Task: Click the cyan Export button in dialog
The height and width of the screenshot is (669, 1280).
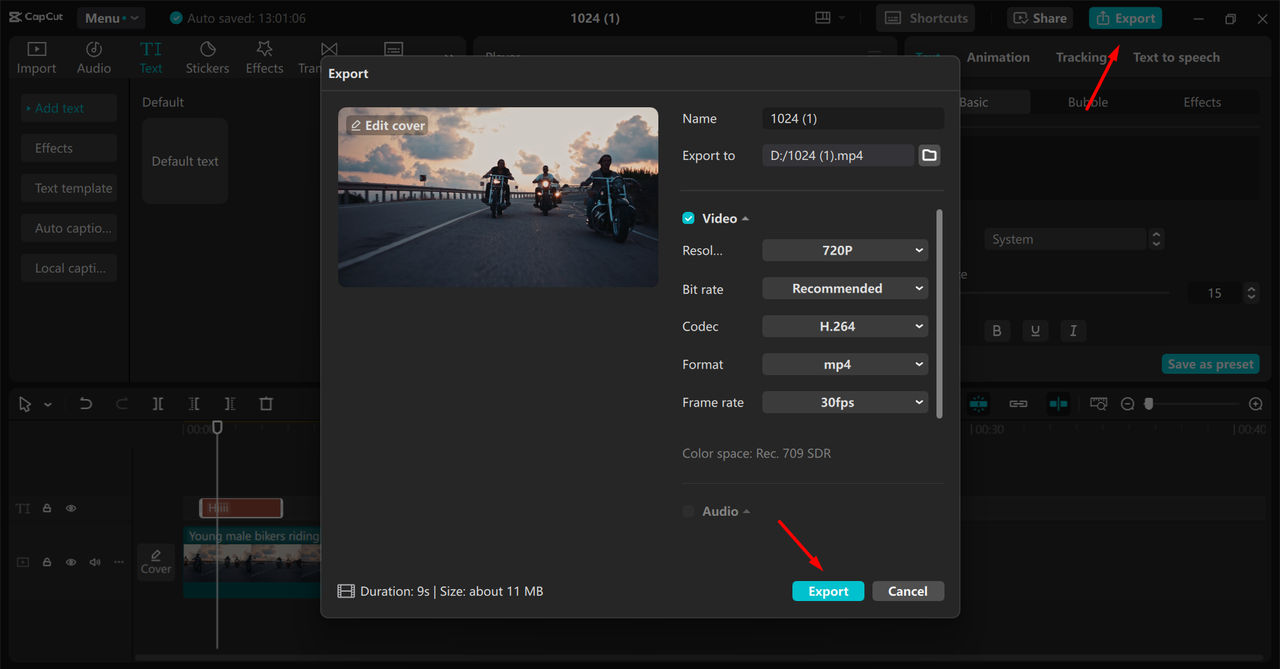Action: pyautogui.click(x=828, y=591)
